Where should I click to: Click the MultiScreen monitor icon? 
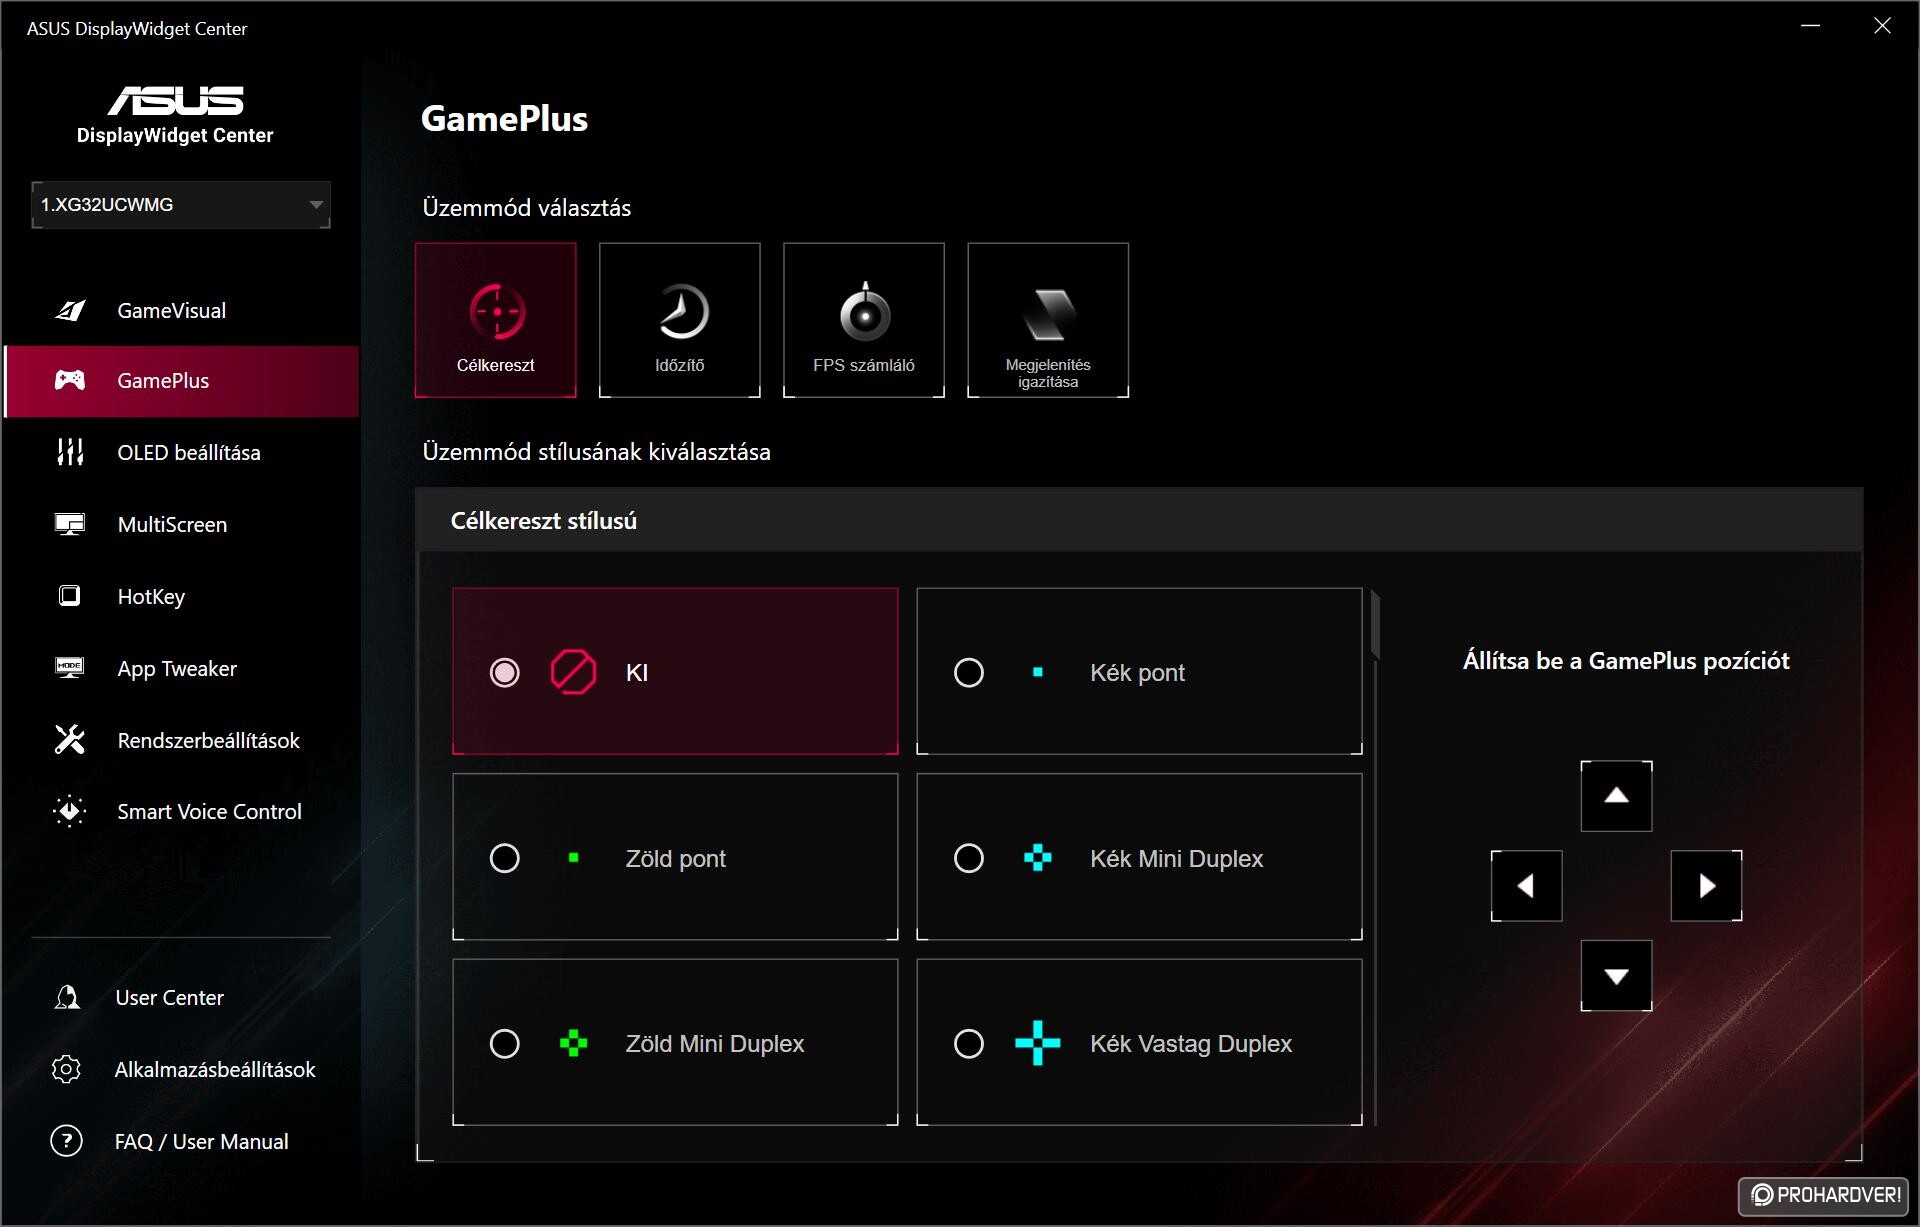70,524
